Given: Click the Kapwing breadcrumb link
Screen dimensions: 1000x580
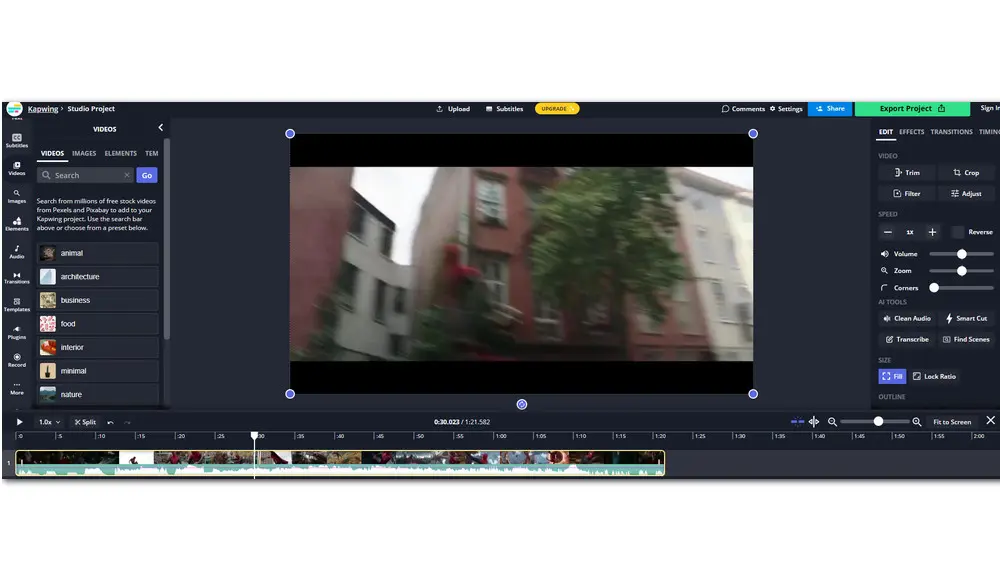Looking at the screenshot, I should click(43, 108).
